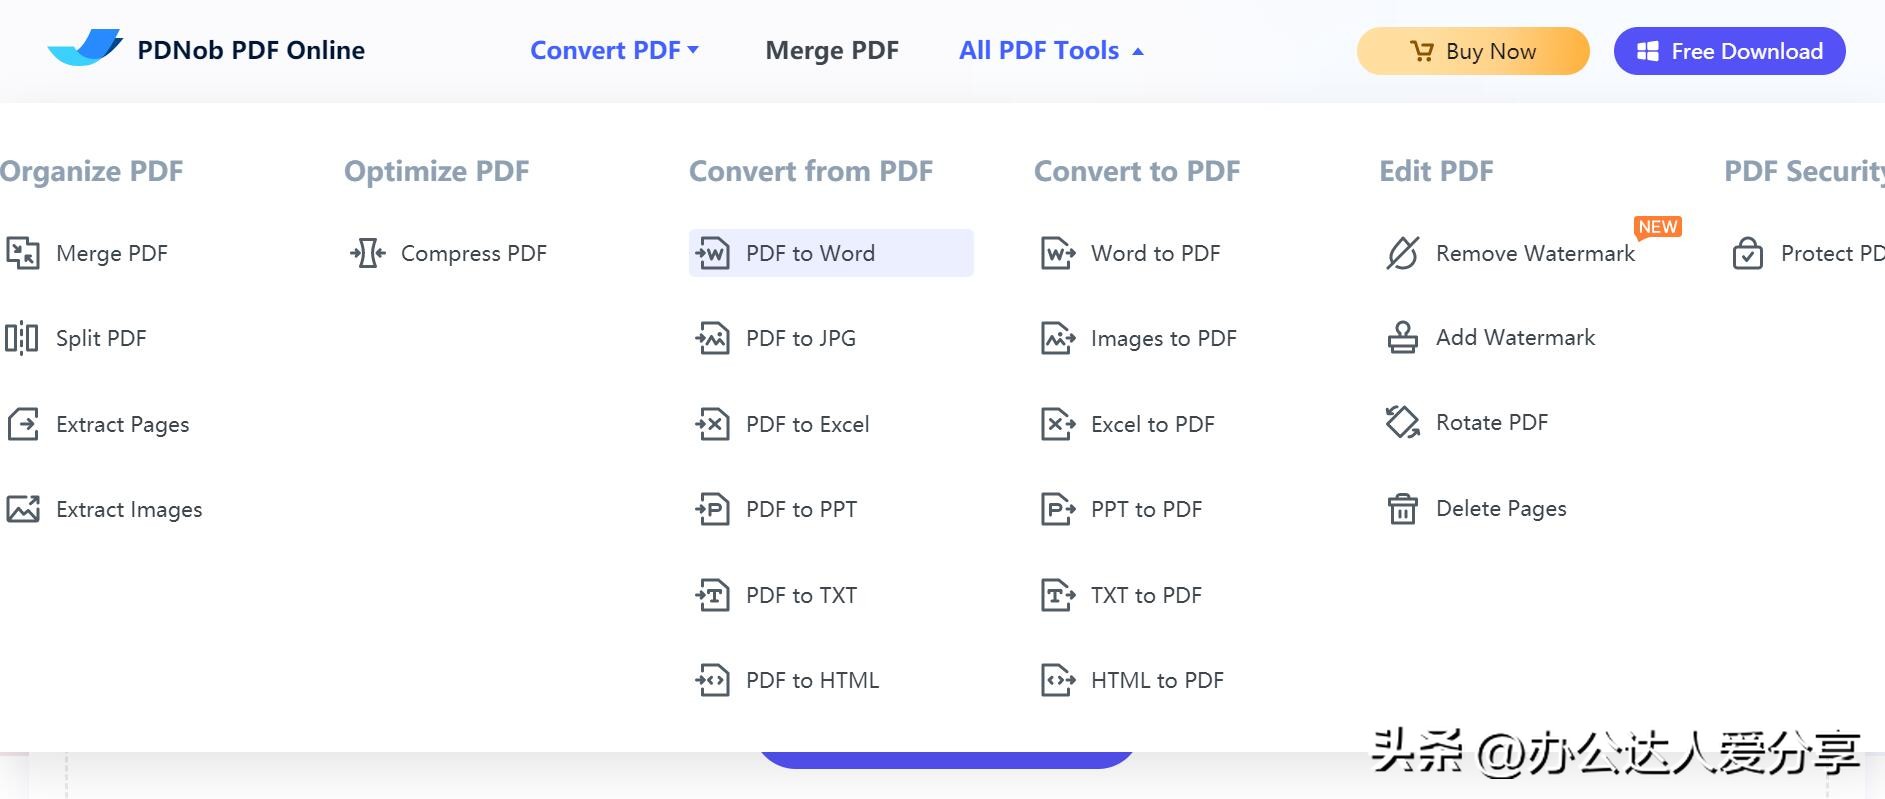
Task: Click the Delete Pages trash icon
Action: [1402, 509]
